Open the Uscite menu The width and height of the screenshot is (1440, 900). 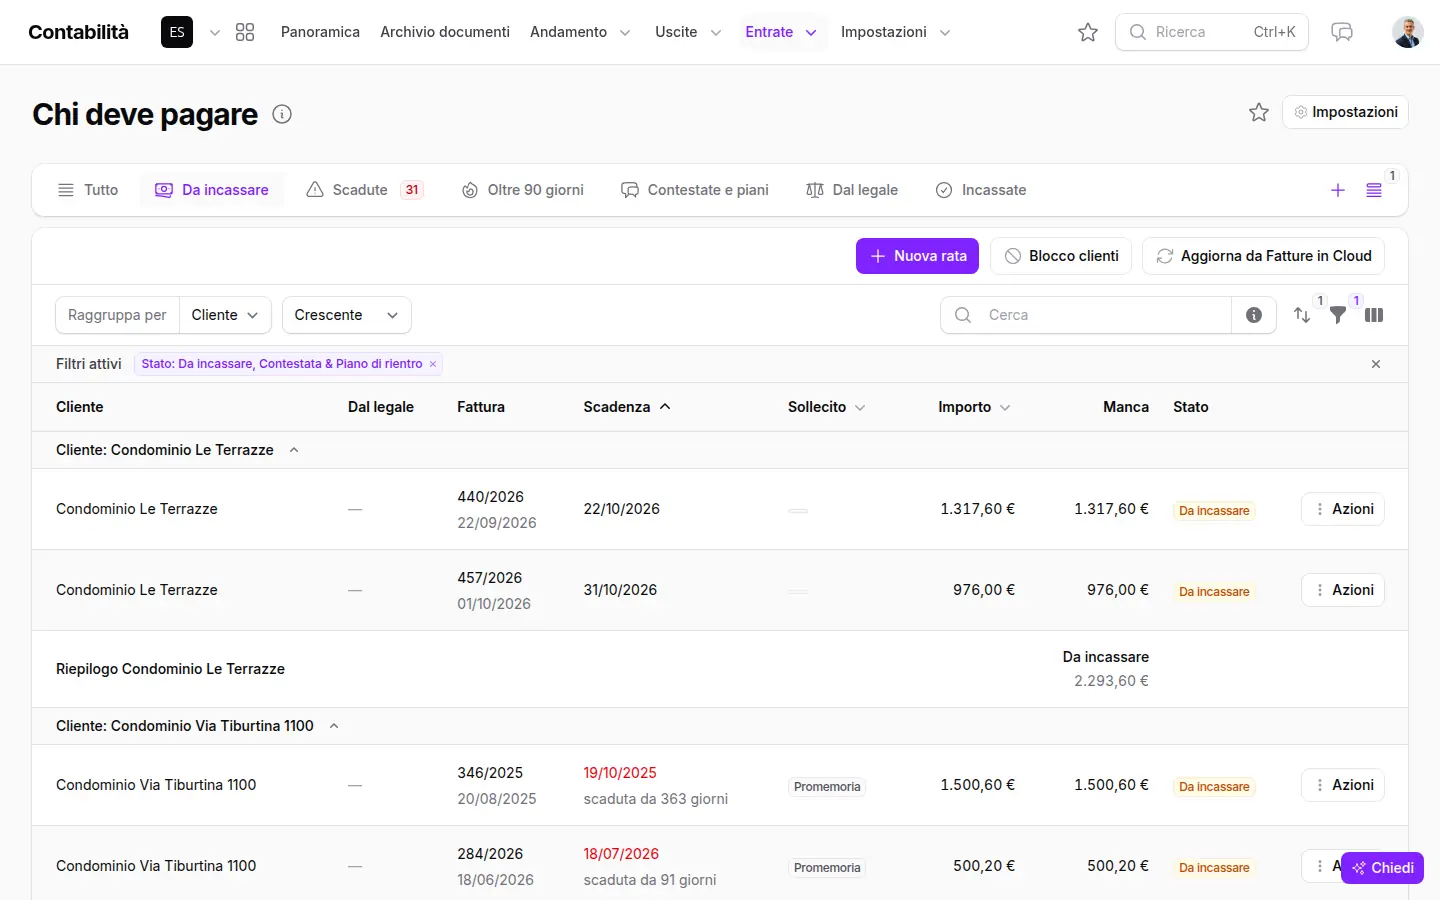click(x=688, y=32)
